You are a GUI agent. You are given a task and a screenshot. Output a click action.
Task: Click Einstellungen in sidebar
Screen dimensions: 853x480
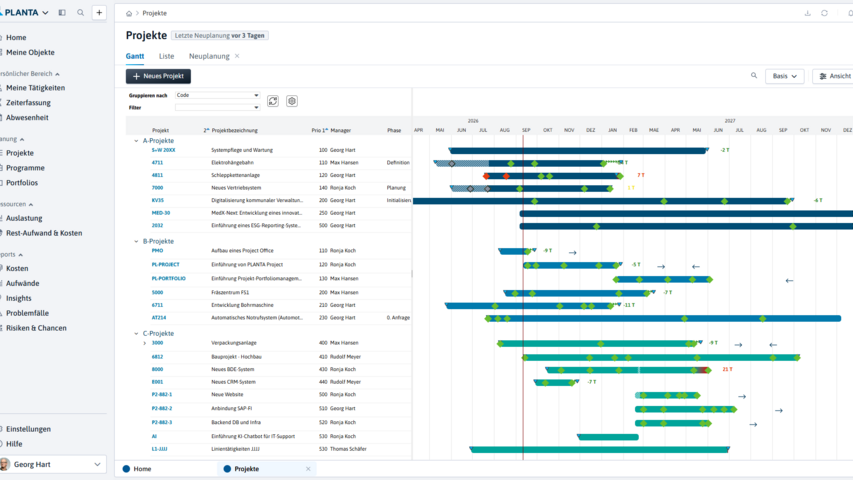pyautogui.click(x=28, y=429)
